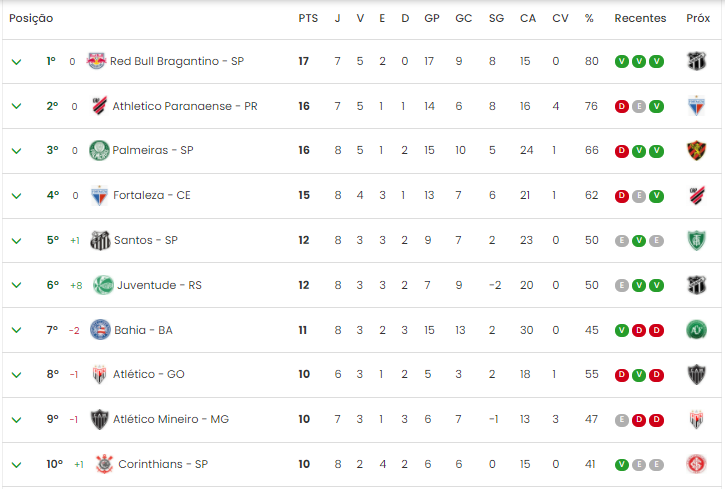Sort table by SG column header
Viewport: 725px width, 489px height.
point(496,18)
